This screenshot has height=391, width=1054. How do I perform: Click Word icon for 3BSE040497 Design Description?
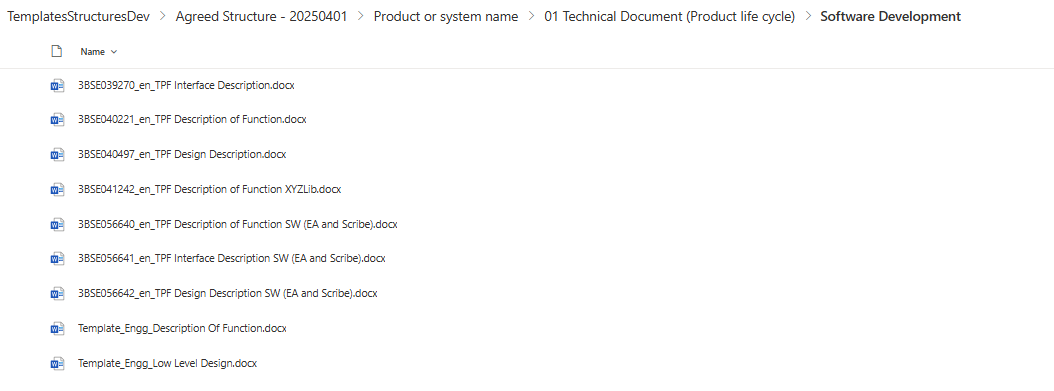point(57,155)
